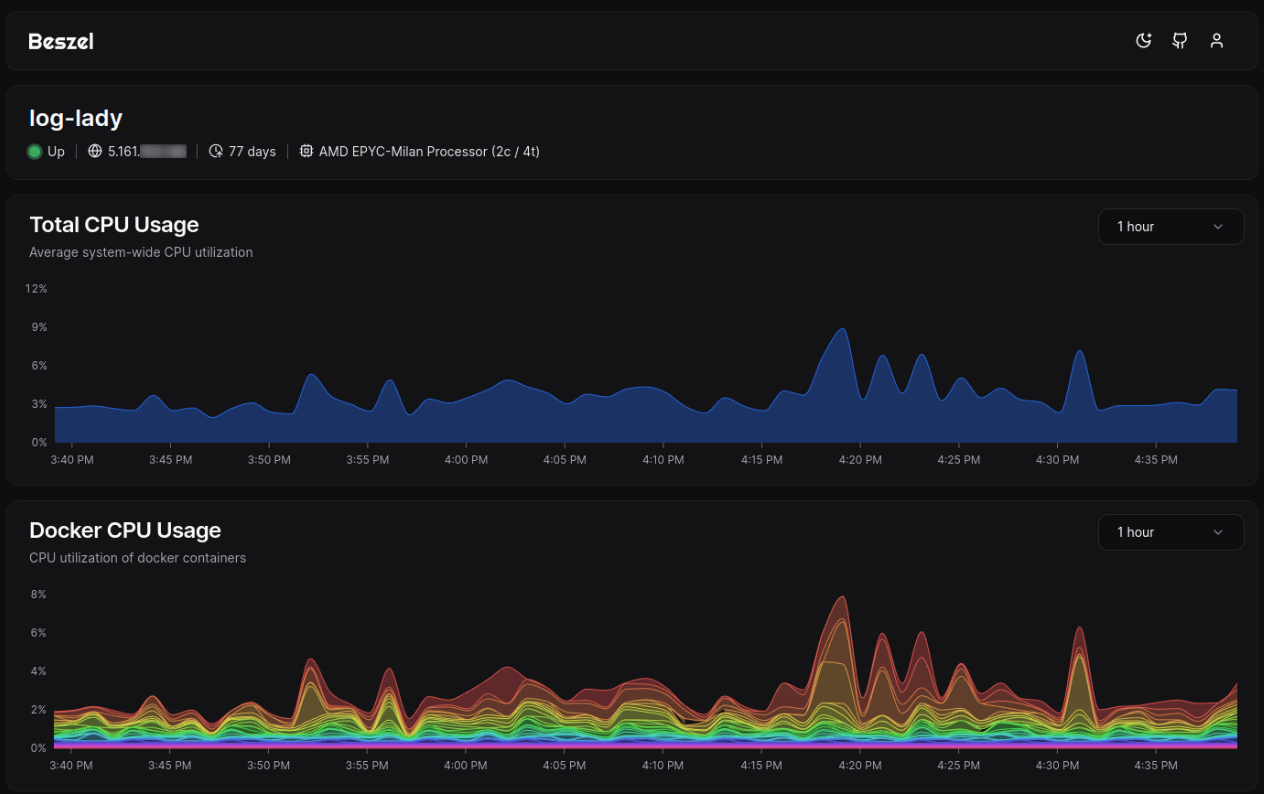Click the highest peak in Total CPU chart

coord(842,330)
